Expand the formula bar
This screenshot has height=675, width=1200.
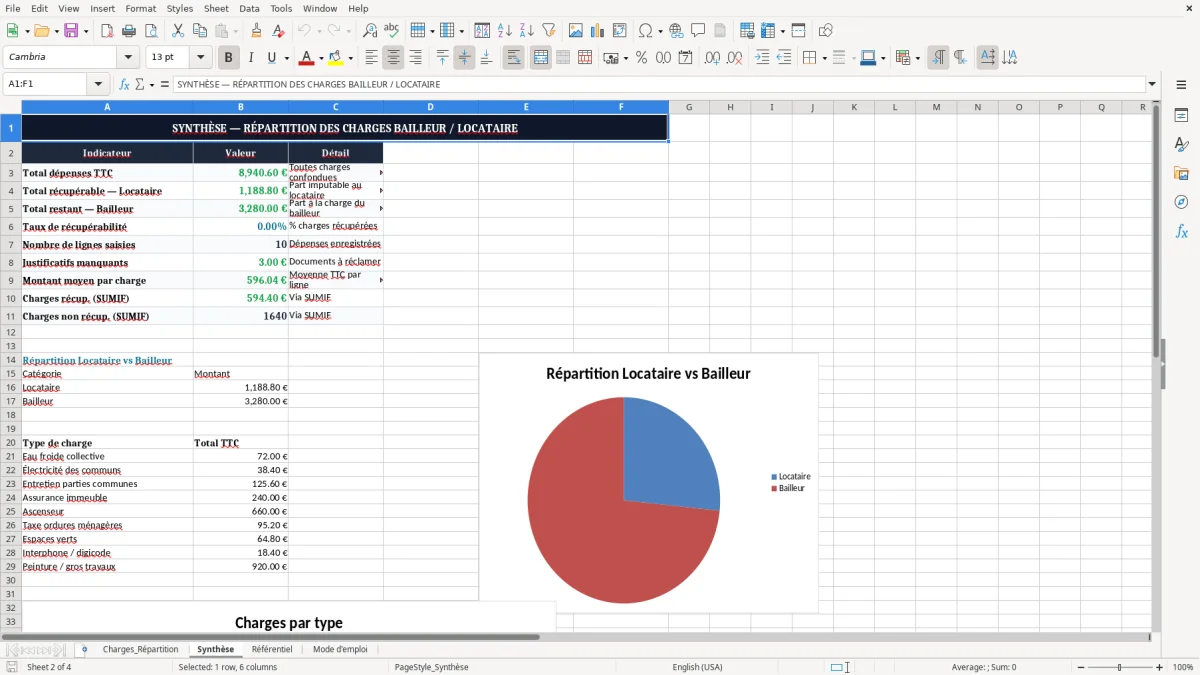tap(1152, 84)
